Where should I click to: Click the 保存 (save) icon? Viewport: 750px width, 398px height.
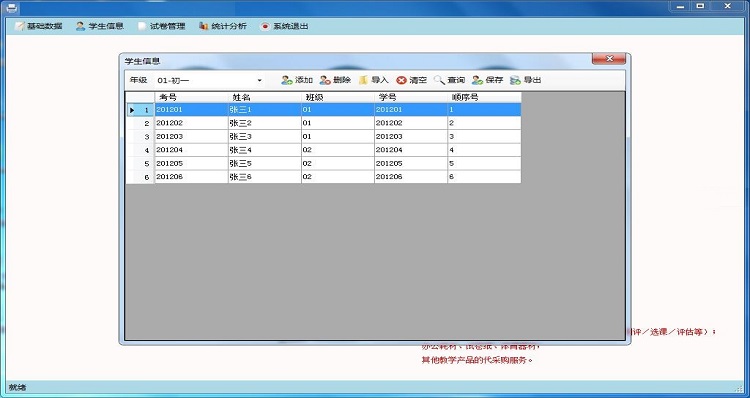(x=477, y=80)
